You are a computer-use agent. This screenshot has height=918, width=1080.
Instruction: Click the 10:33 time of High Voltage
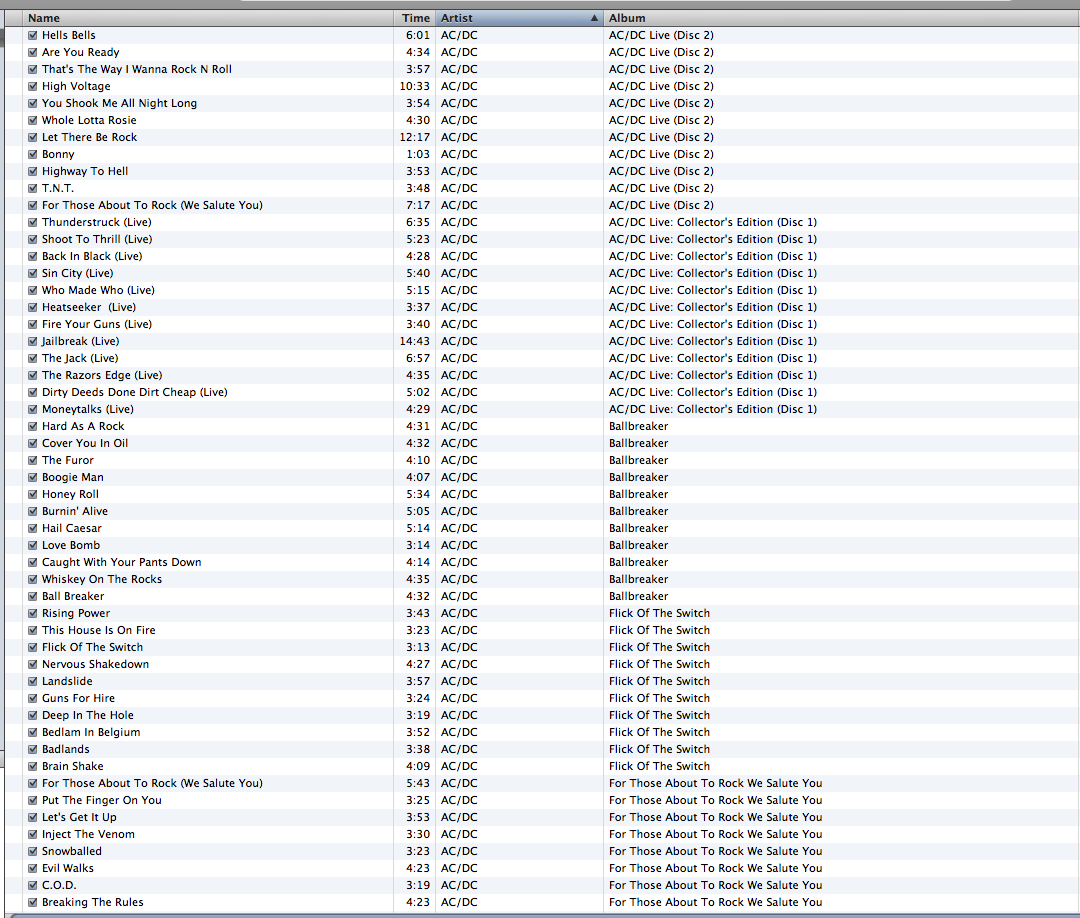(415, 86)
